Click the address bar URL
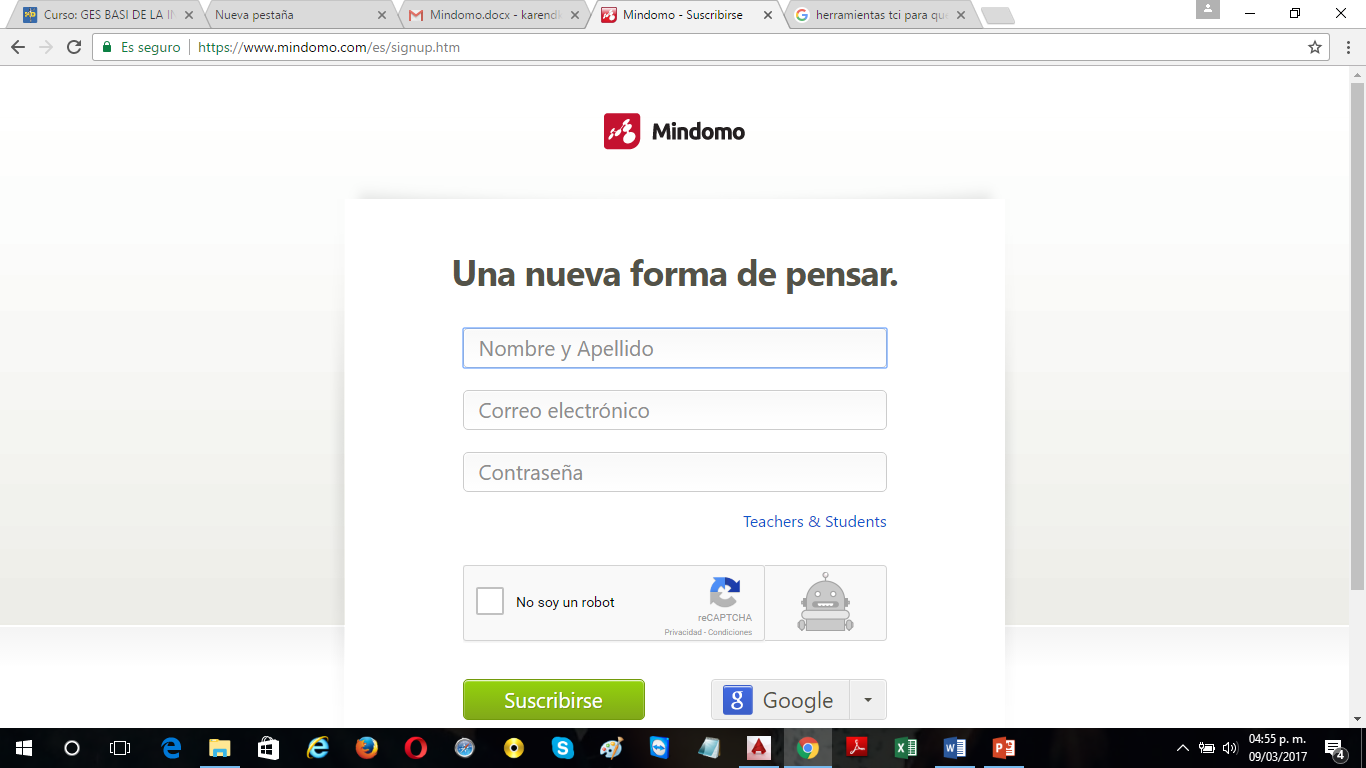 point(329,47)
